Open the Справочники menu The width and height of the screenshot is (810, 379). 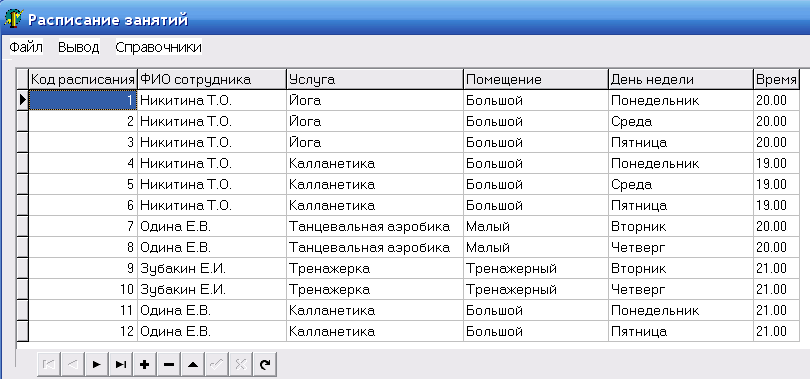(x=158, y=48)
